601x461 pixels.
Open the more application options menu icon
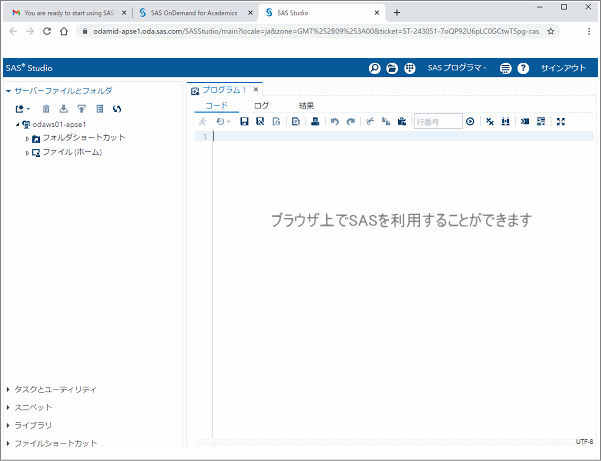[x=506, y=68]
